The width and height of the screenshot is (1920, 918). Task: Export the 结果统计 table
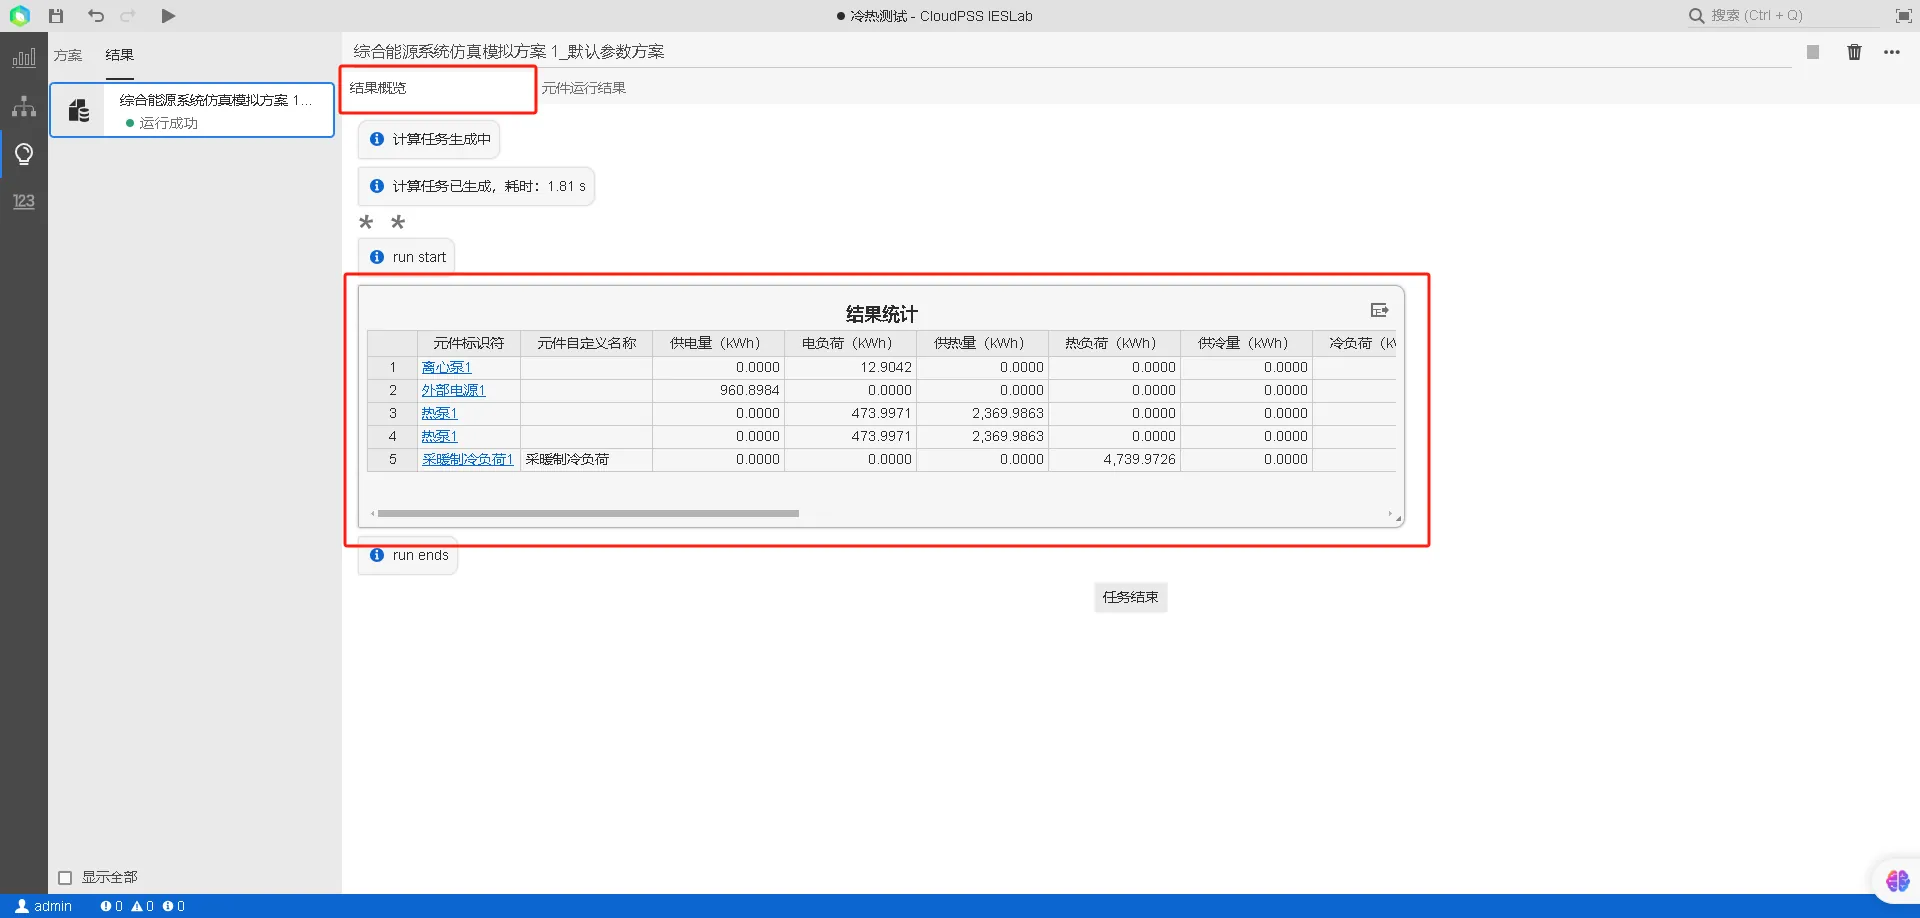(1379, 311)
